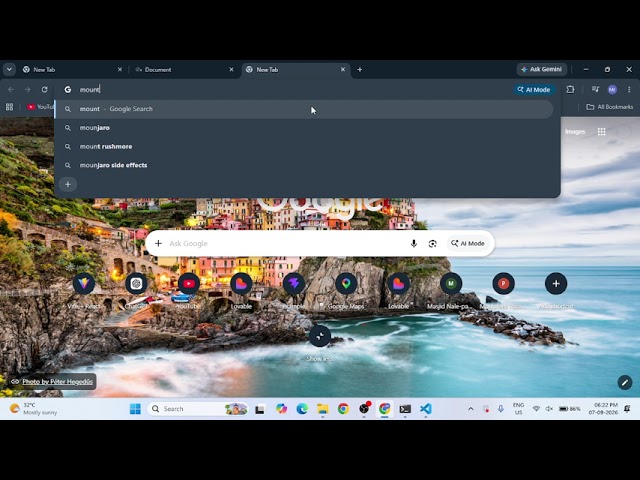Click the Ask Gemini button
Viewport: 640px width, 480px height.
point(542,69)
